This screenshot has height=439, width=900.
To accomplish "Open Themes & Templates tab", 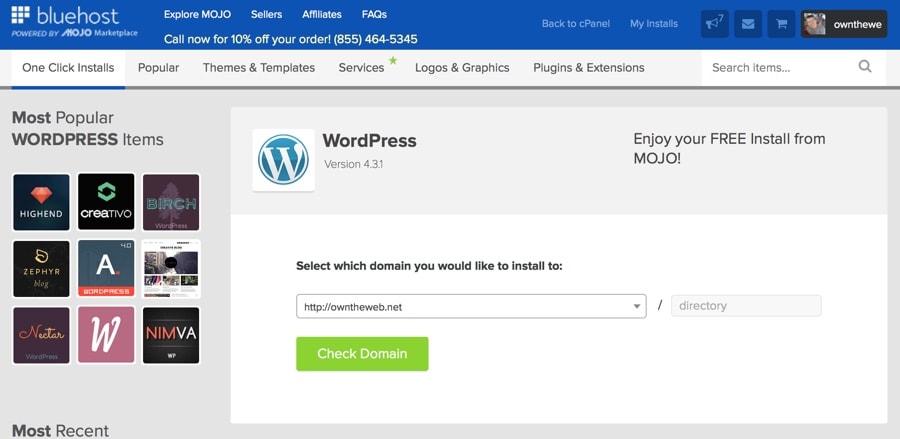I will 259,68.
